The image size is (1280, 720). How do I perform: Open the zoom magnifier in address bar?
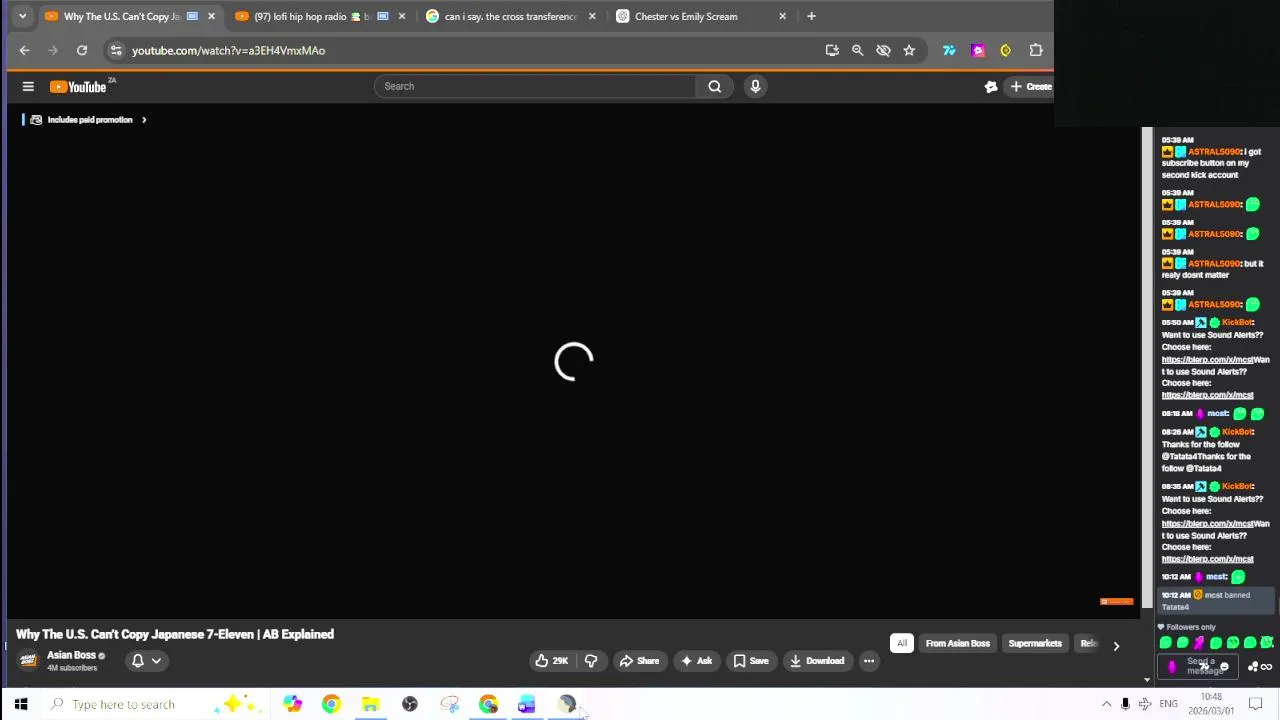[857, 50]
